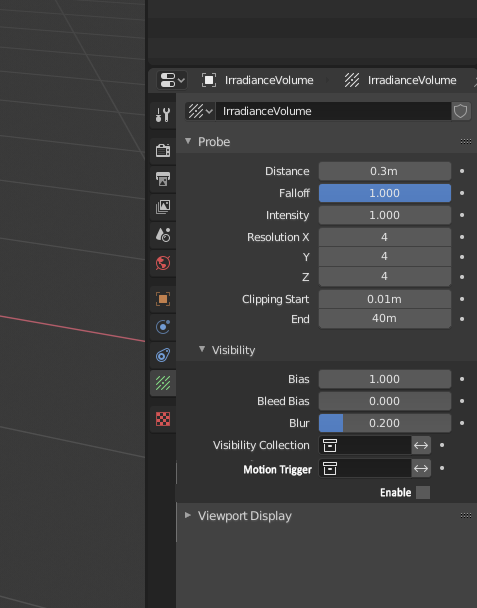
Task: Open the World properties tab
Action: point(163,263)
